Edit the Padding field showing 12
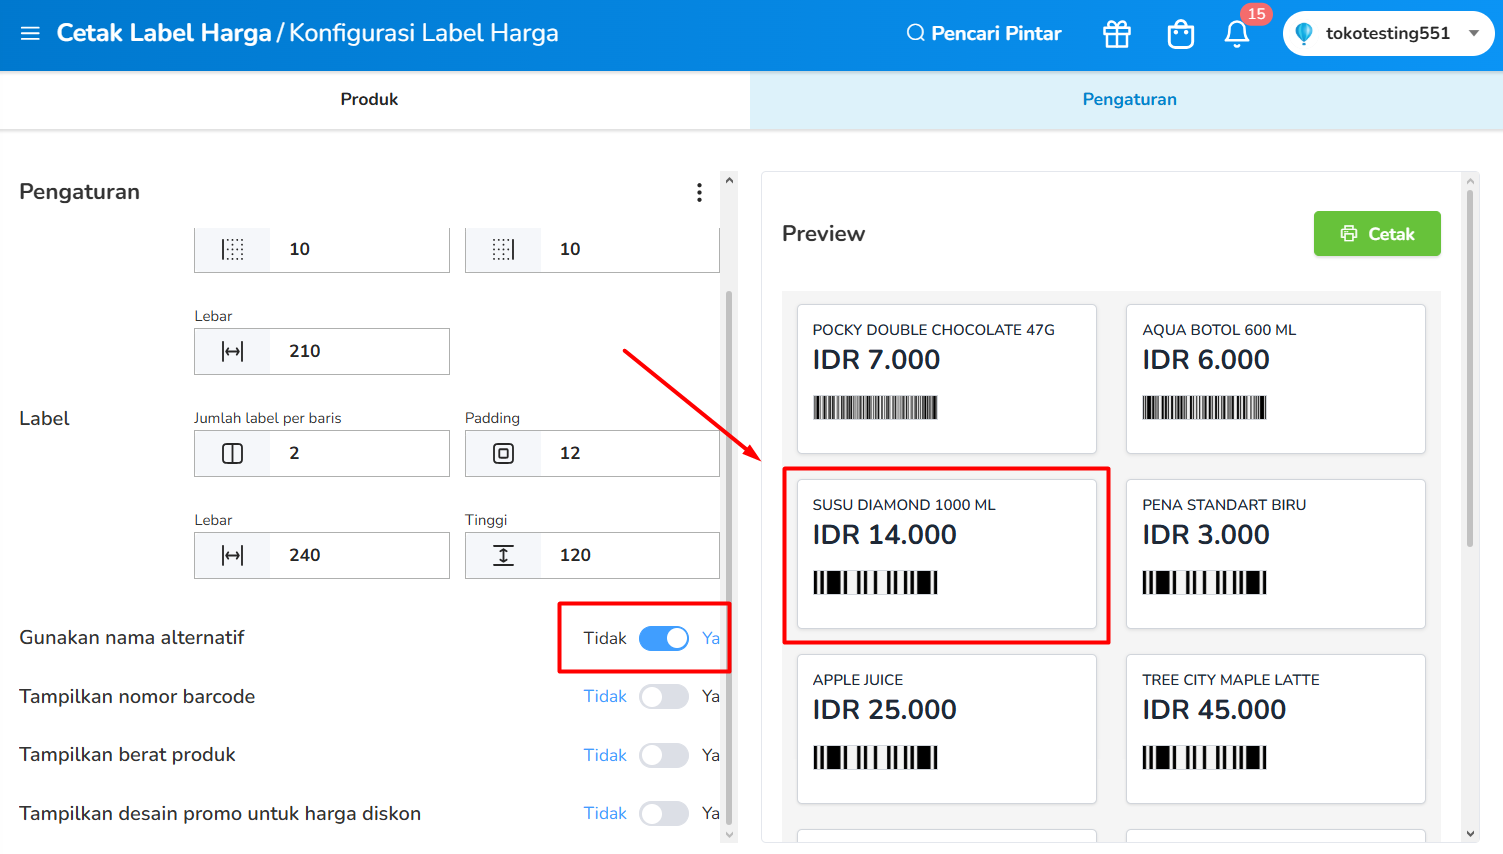This screenshot has height=854, width=1503. click(592, 453)
